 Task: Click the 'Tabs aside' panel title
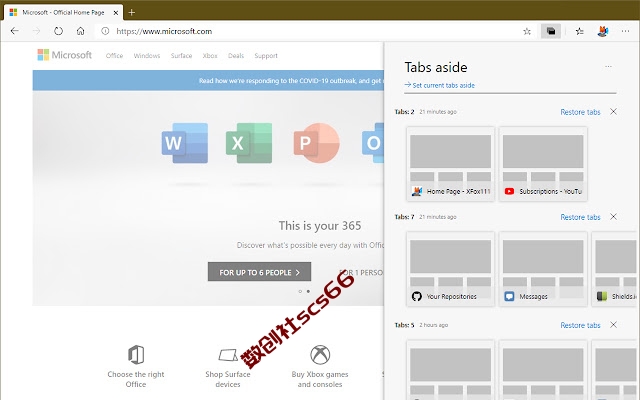pyautogui.click(x=436, y=67)
